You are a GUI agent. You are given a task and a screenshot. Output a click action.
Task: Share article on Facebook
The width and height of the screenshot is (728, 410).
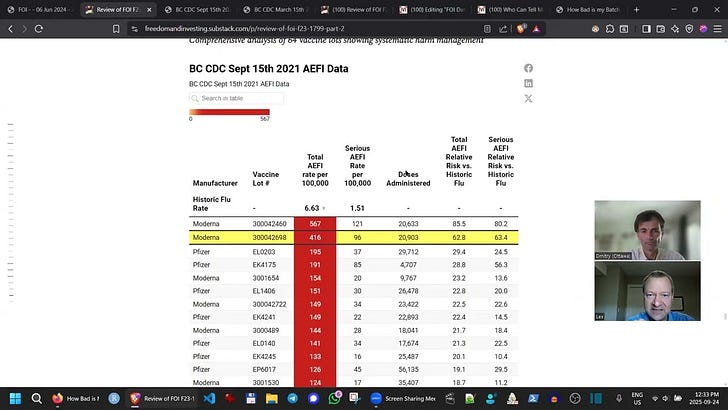pos(528,68)
